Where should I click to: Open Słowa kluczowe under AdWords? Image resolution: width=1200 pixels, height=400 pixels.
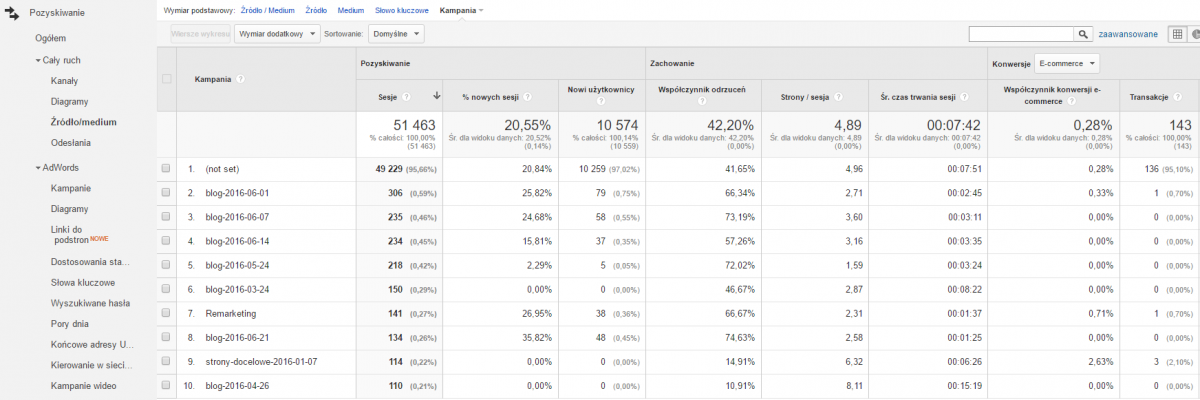click(x=81, y=283)
